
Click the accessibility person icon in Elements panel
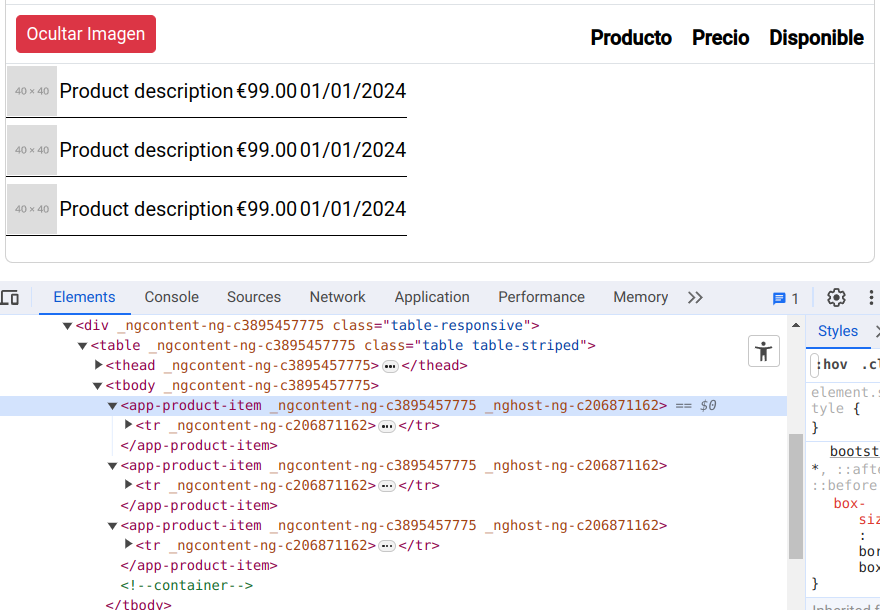[x=763, y=351]
